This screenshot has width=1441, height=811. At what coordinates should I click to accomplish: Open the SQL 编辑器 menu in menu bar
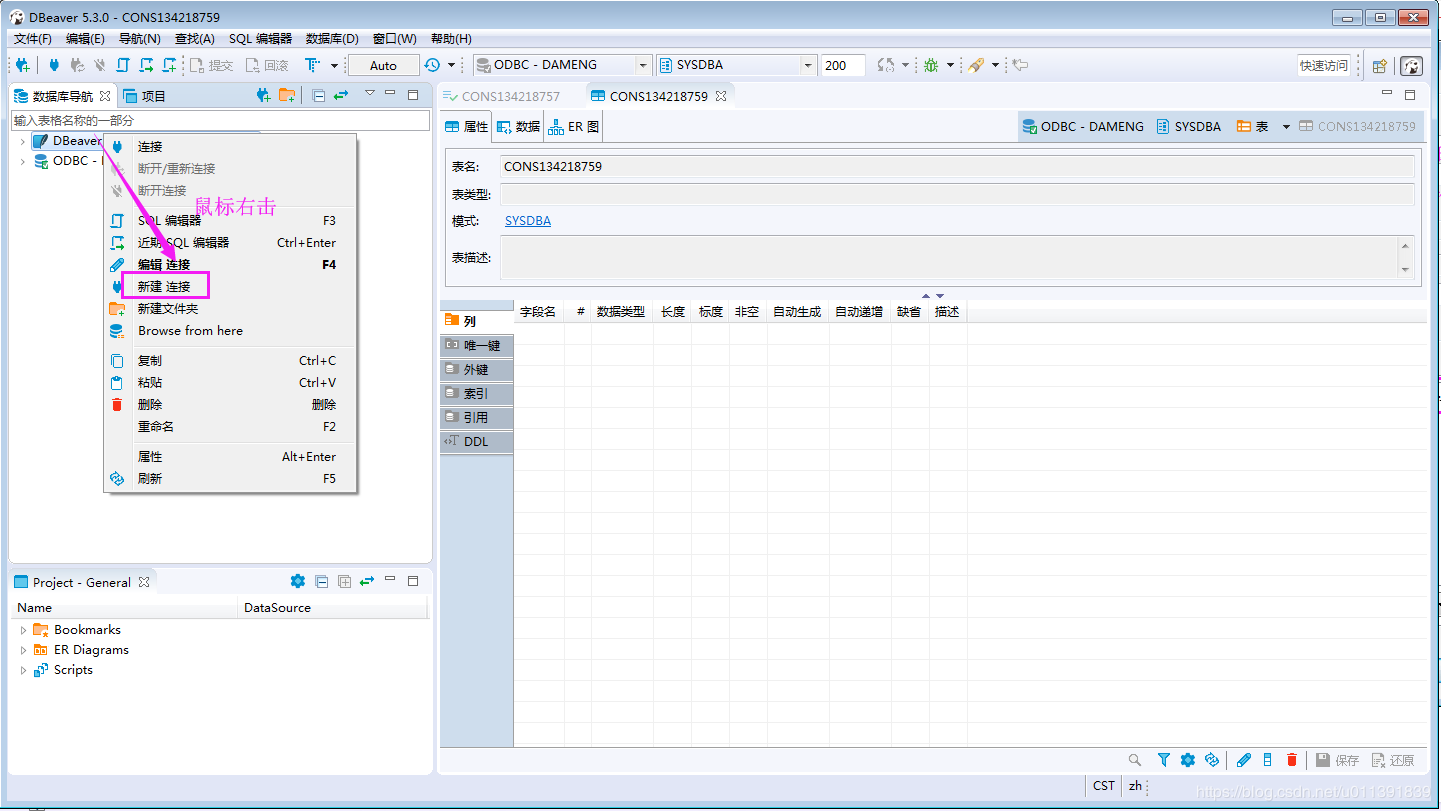[x=260, y=39]
